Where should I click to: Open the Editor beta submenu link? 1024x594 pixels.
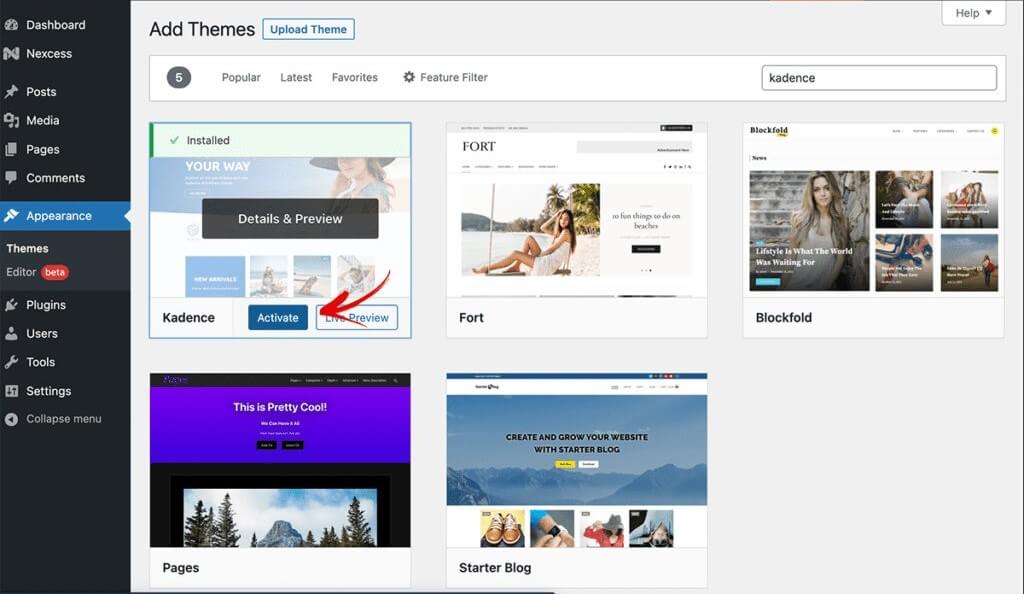pos(37,272)
